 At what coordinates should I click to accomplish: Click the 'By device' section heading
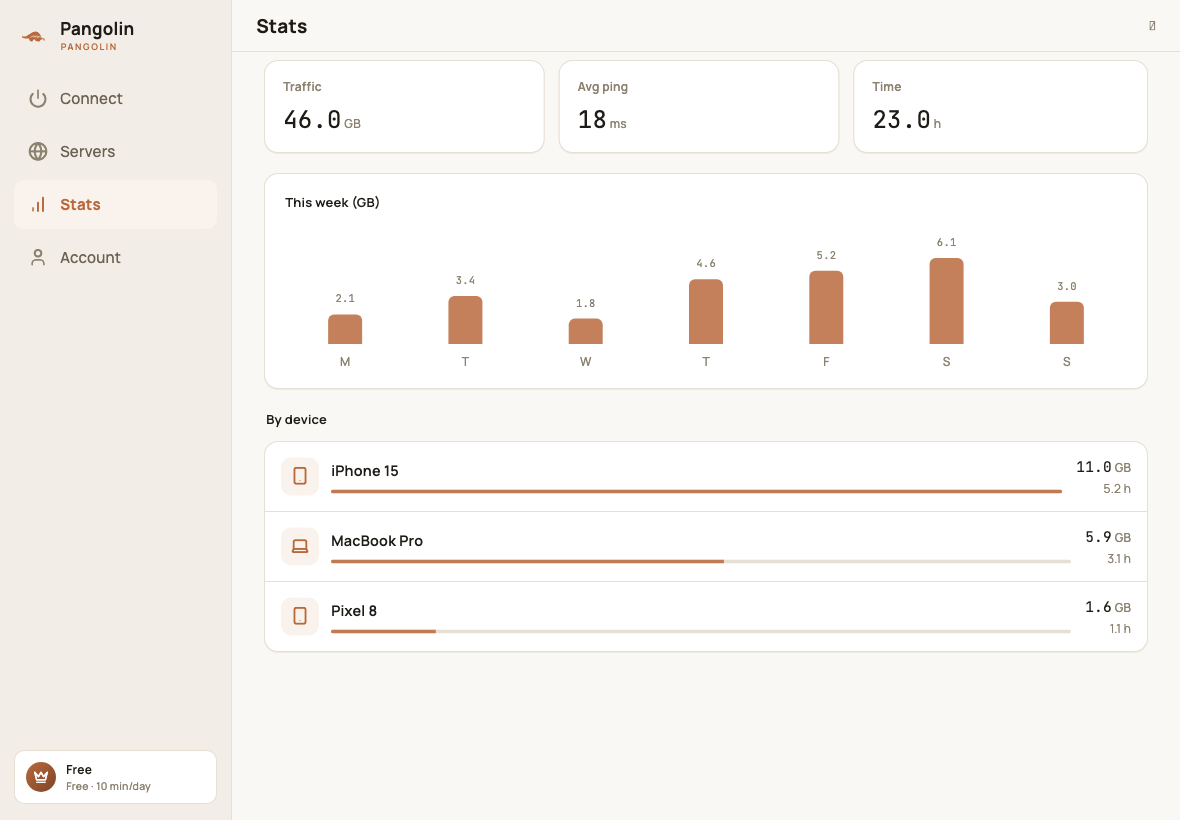click(296, 420)
